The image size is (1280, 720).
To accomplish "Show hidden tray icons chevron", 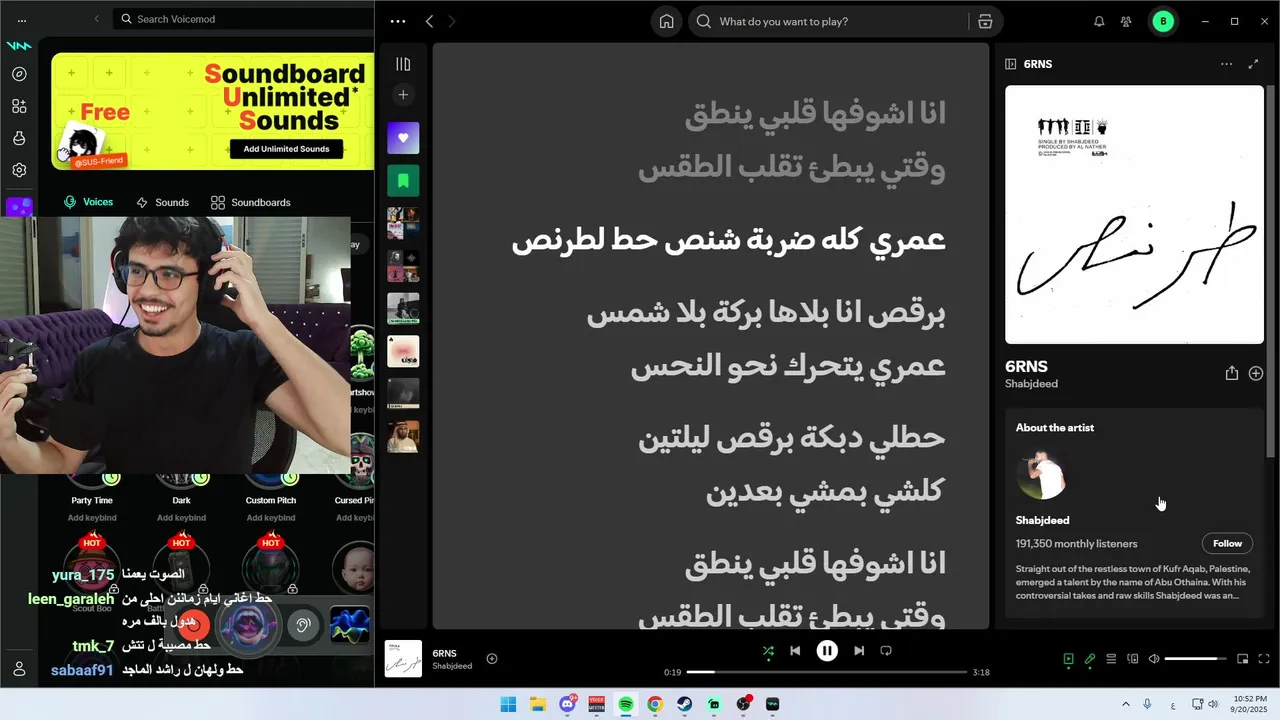I will [1126, 704].
